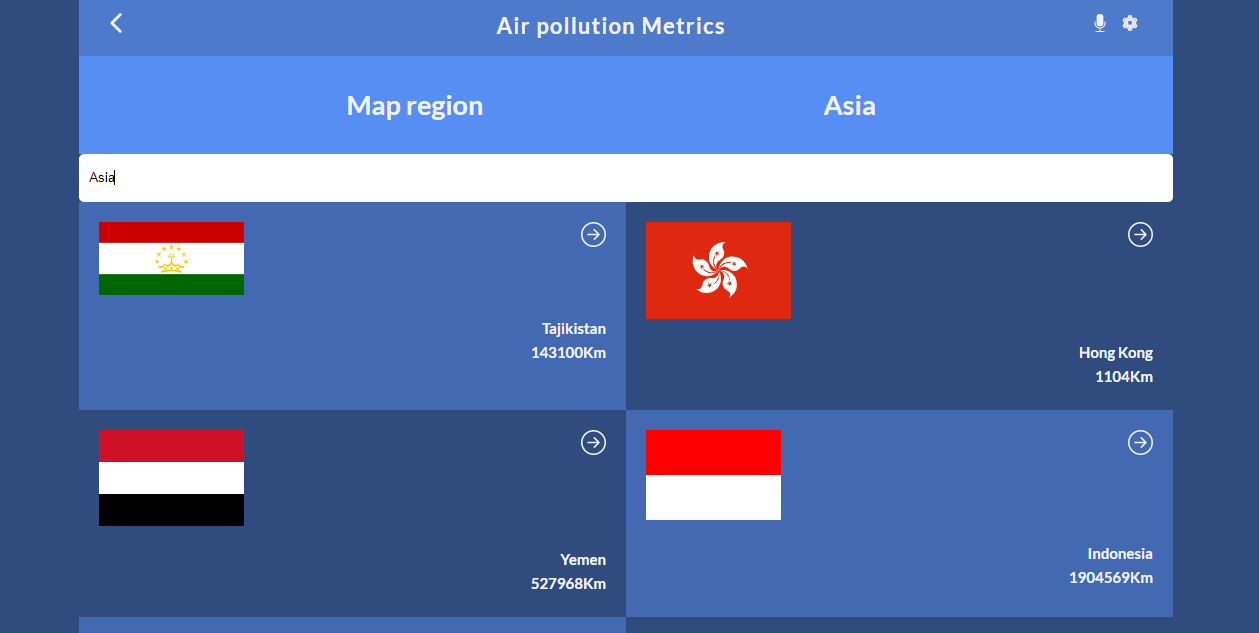Click the 1104Km area value

pyautogui.click(x=1124, y=377)
